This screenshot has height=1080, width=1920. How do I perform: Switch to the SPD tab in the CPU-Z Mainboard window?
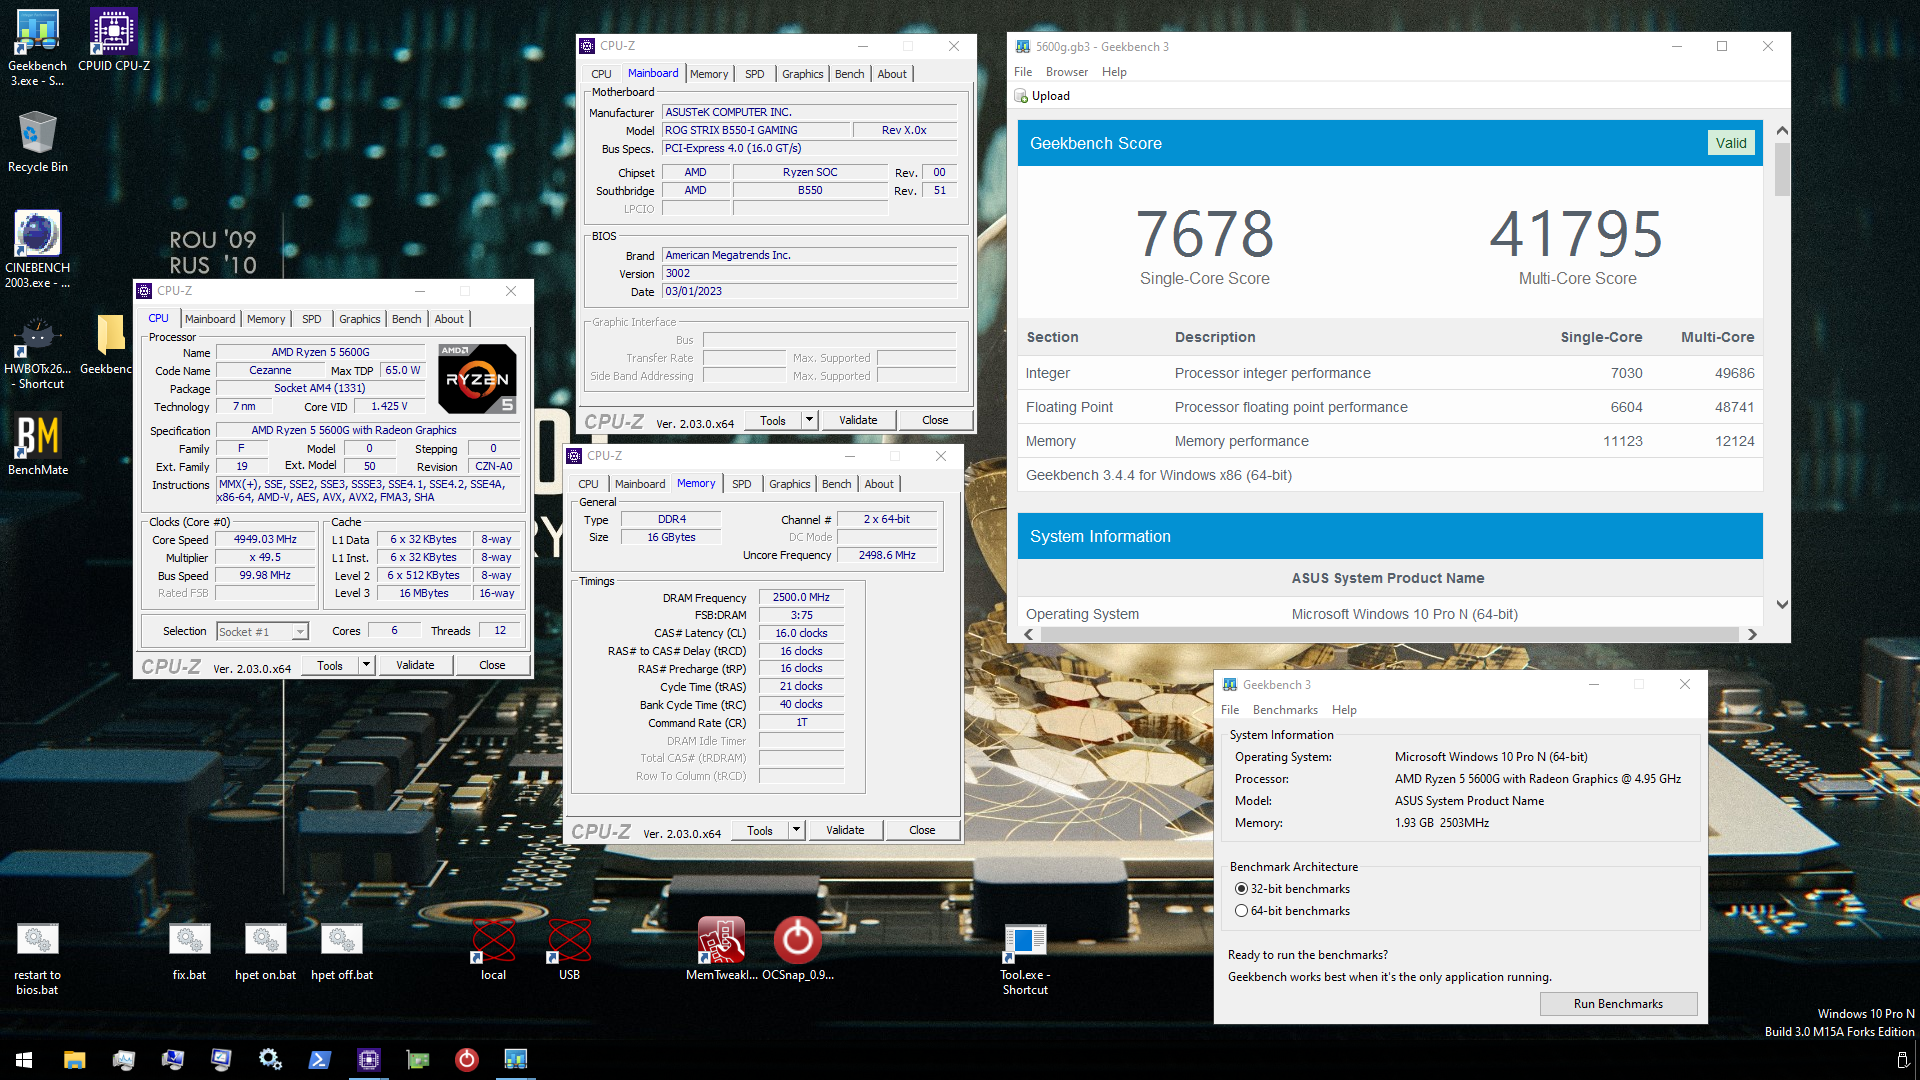coord(755,74)
